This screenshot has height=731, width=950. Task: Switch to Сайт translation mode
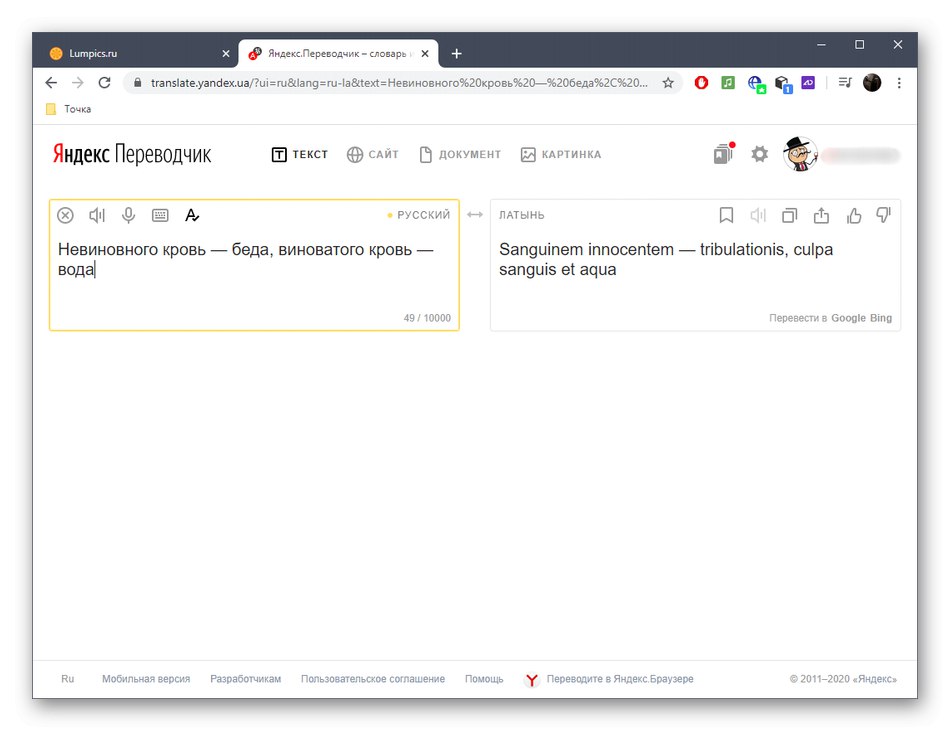pos(373,154)
